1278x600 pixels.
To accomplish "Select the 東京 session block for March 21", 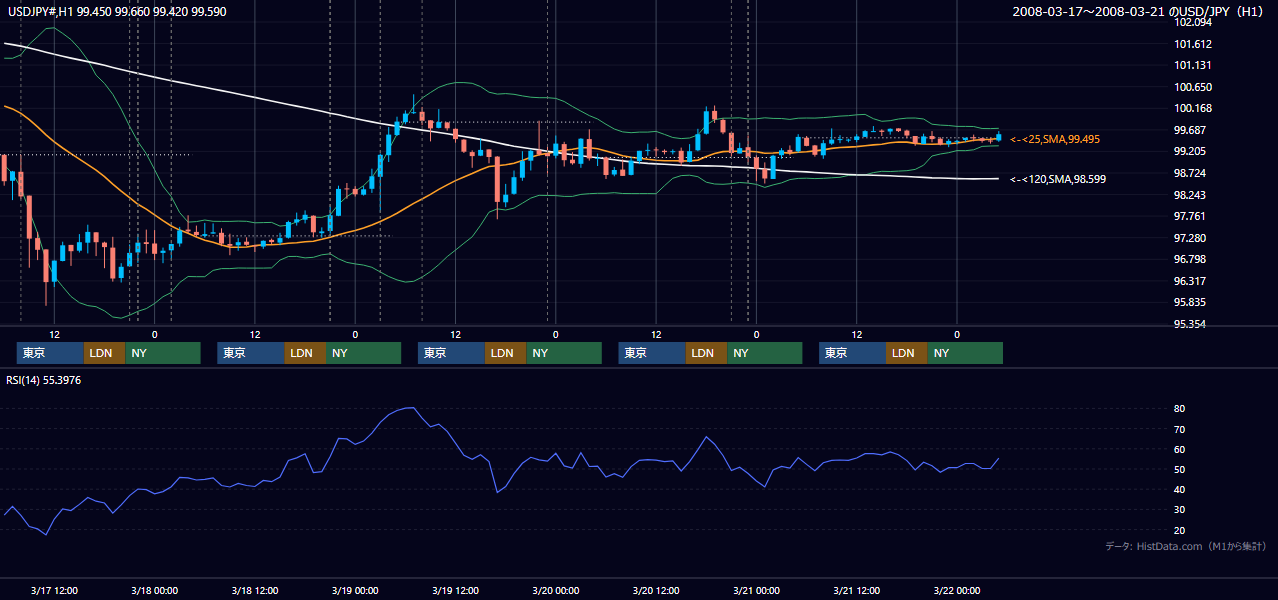I will point(852,353).
